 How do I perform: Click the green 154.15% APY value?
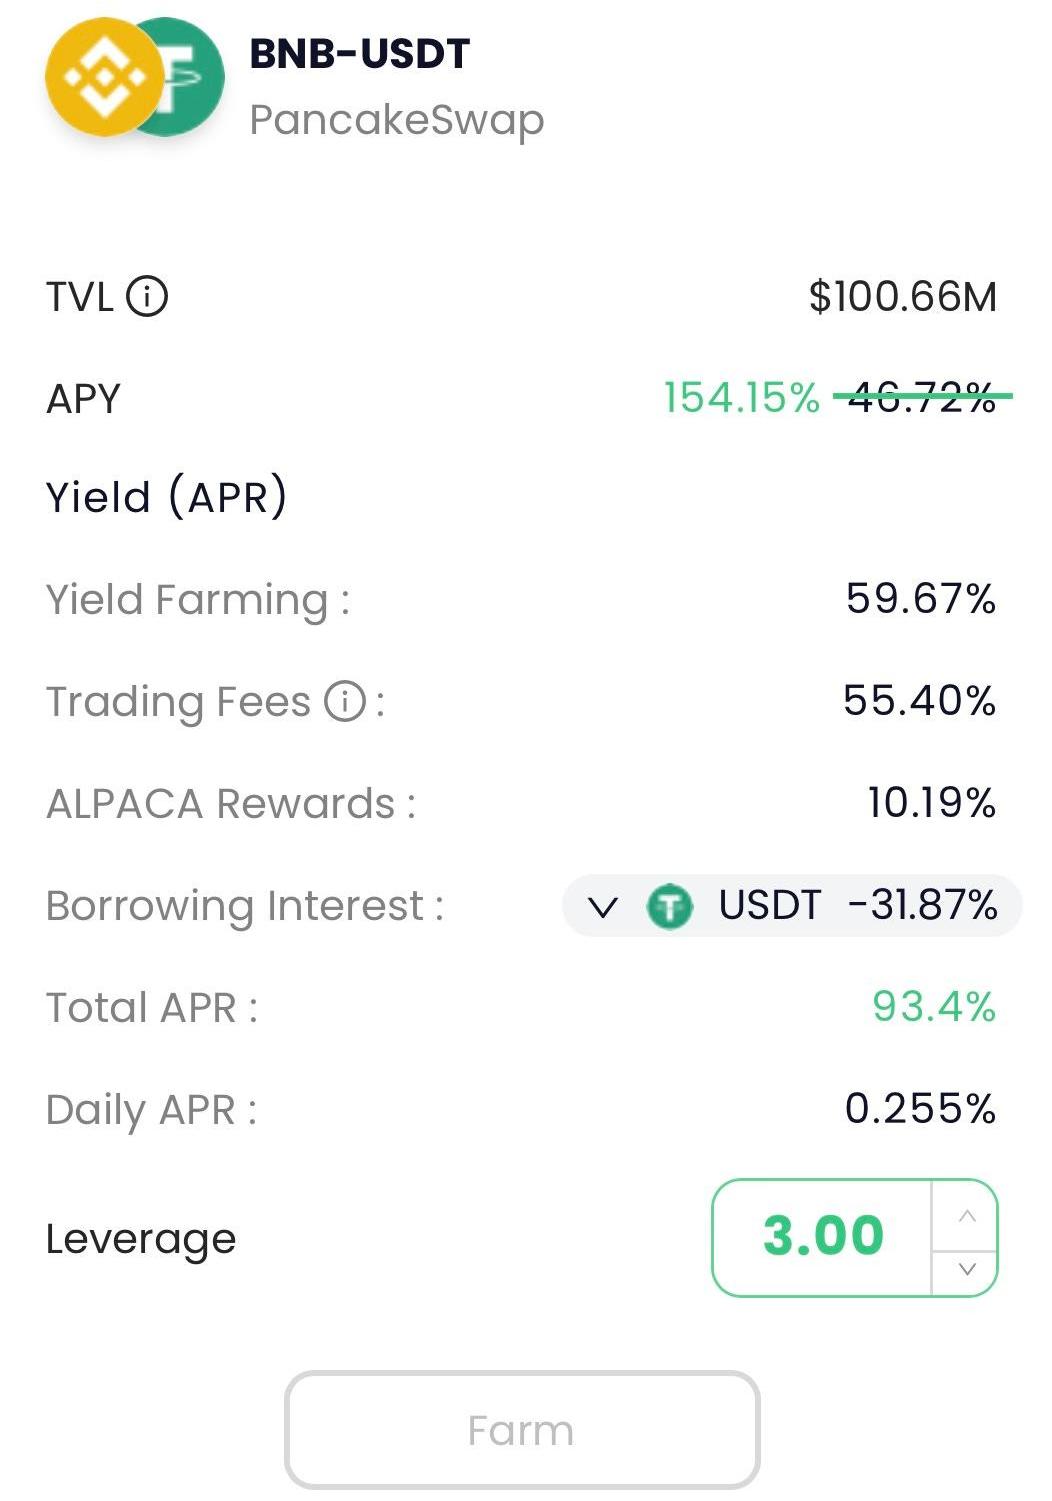point(741,398)
